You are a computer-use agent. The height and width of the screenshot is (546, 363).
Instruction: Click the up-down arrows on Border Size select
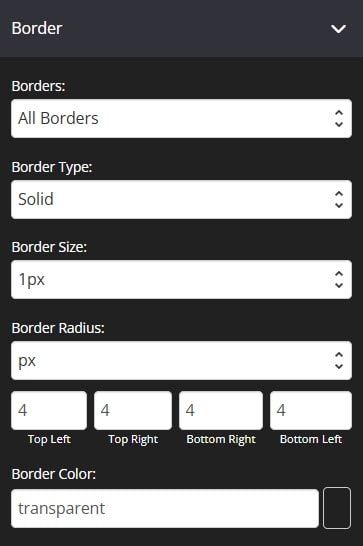coord(339,279)
